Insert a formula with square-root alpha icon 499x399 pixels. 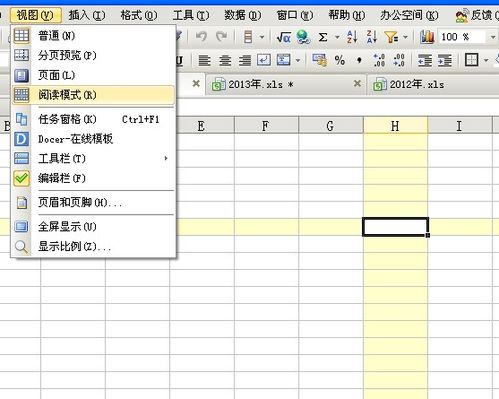tap(284, 37)
